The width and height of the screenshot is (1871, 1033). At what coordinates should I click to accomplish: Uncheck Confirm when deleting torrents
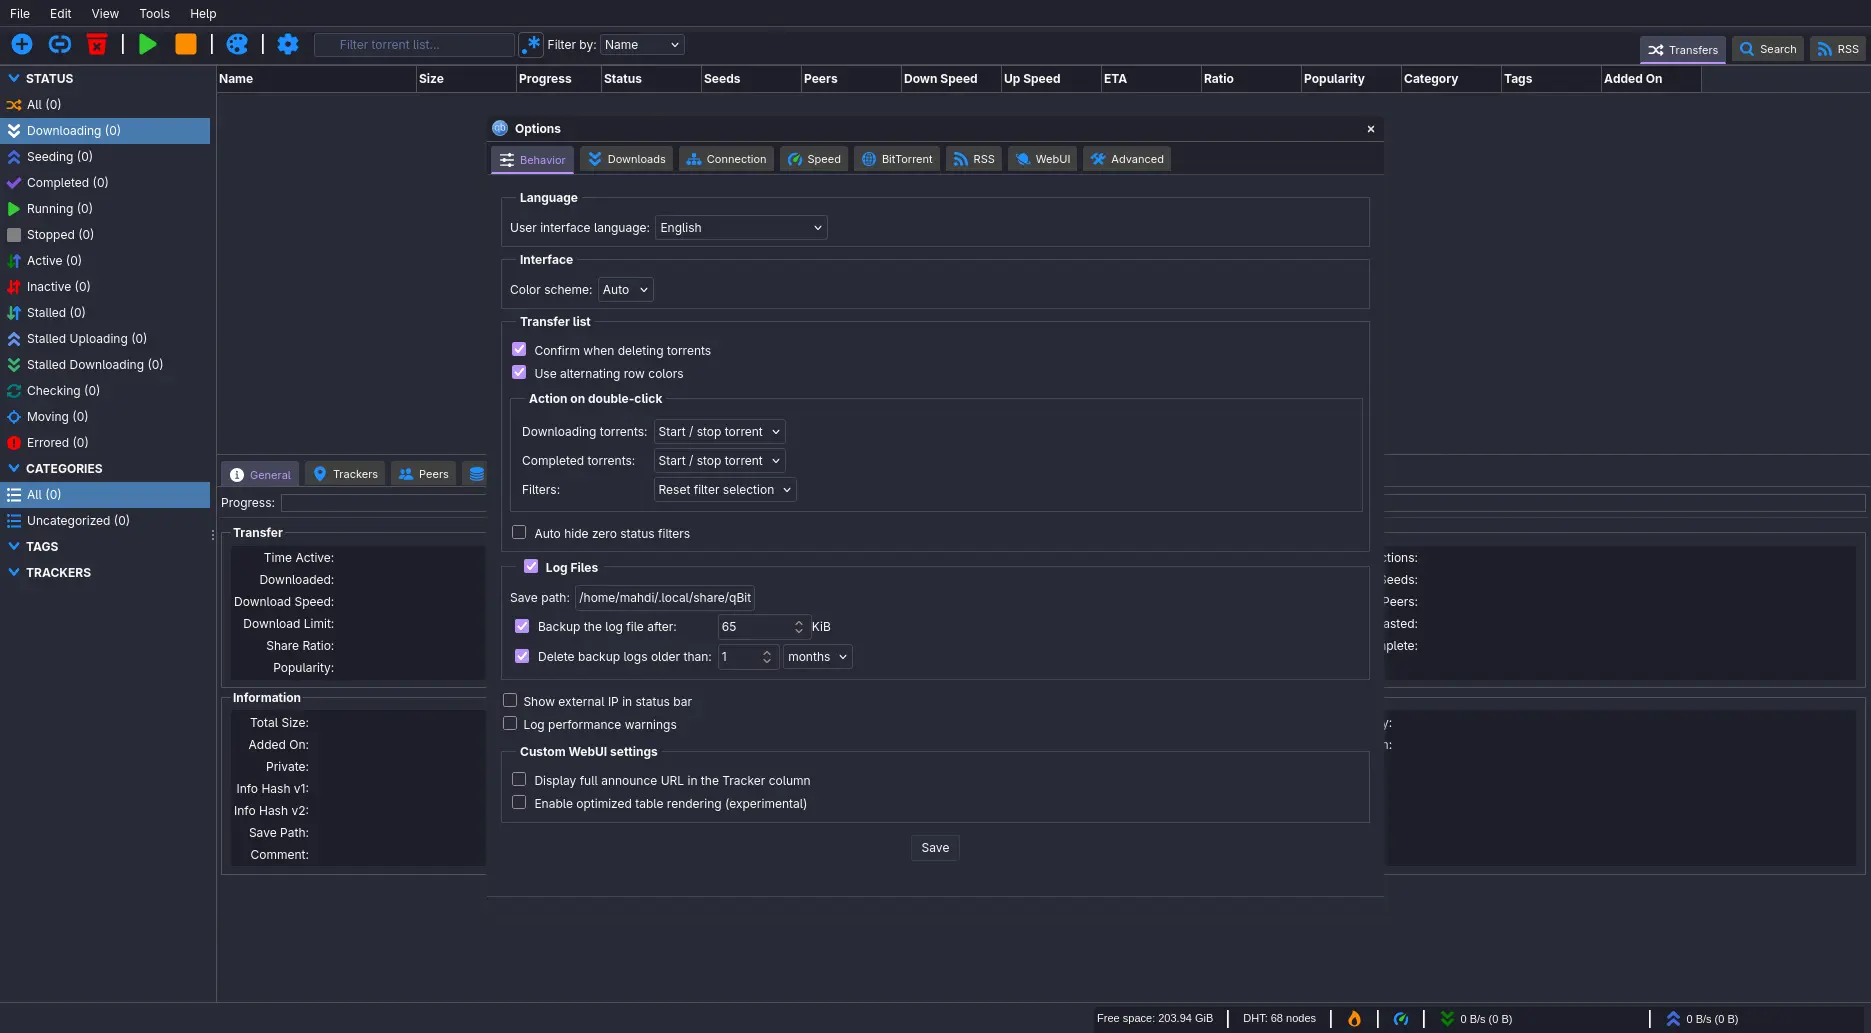pos(519,349)
